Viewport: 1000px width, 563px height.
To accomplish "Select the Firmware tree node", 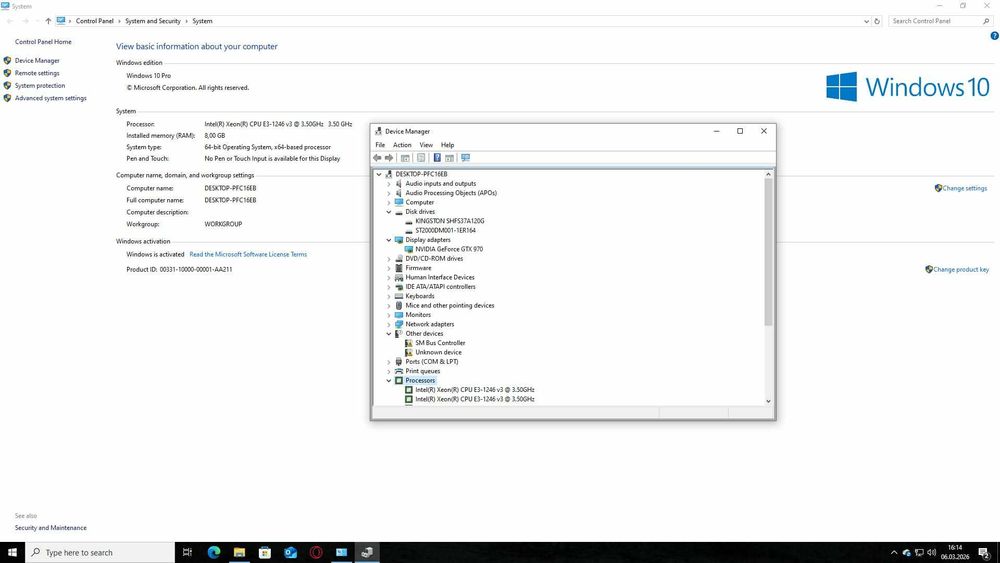I will pyautogui.click(x=418, y=268).
